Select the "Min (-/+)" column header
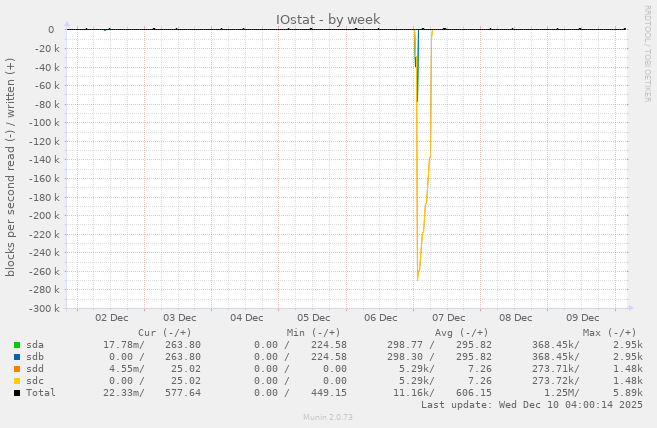 313,333
